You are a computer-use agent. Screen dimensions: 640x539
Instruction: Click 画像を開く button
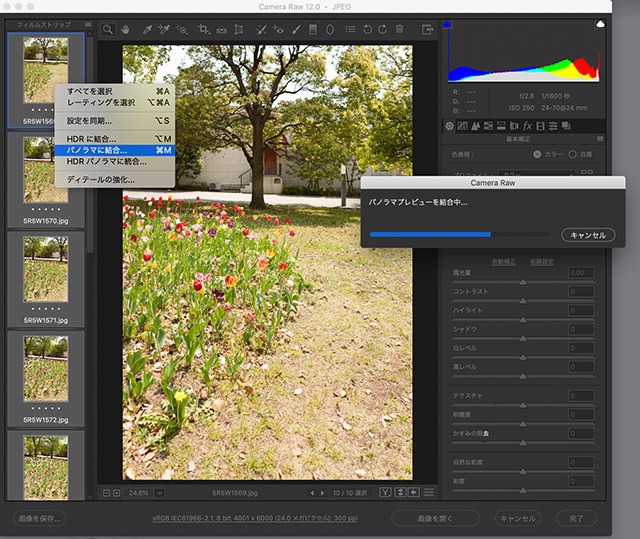(435, 519)
